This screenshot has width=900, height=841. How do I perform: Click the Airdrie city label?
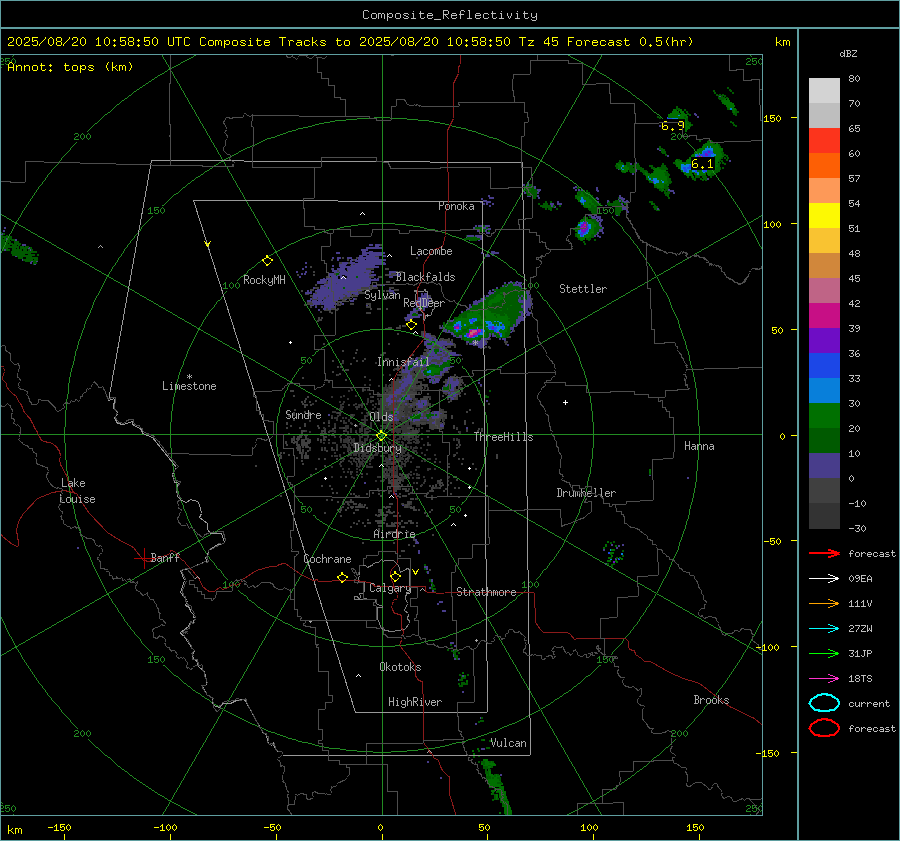coord(394,534)
